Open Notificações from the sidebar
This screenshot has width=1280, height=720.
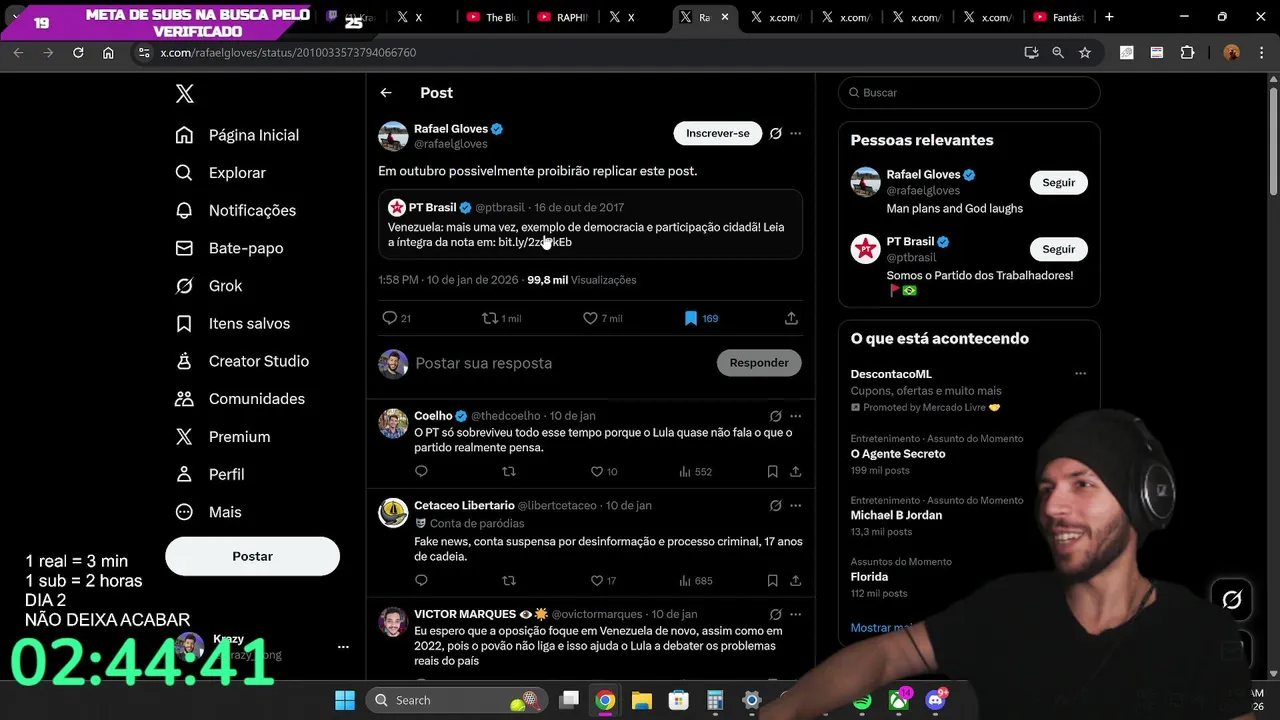coord(235,210)
